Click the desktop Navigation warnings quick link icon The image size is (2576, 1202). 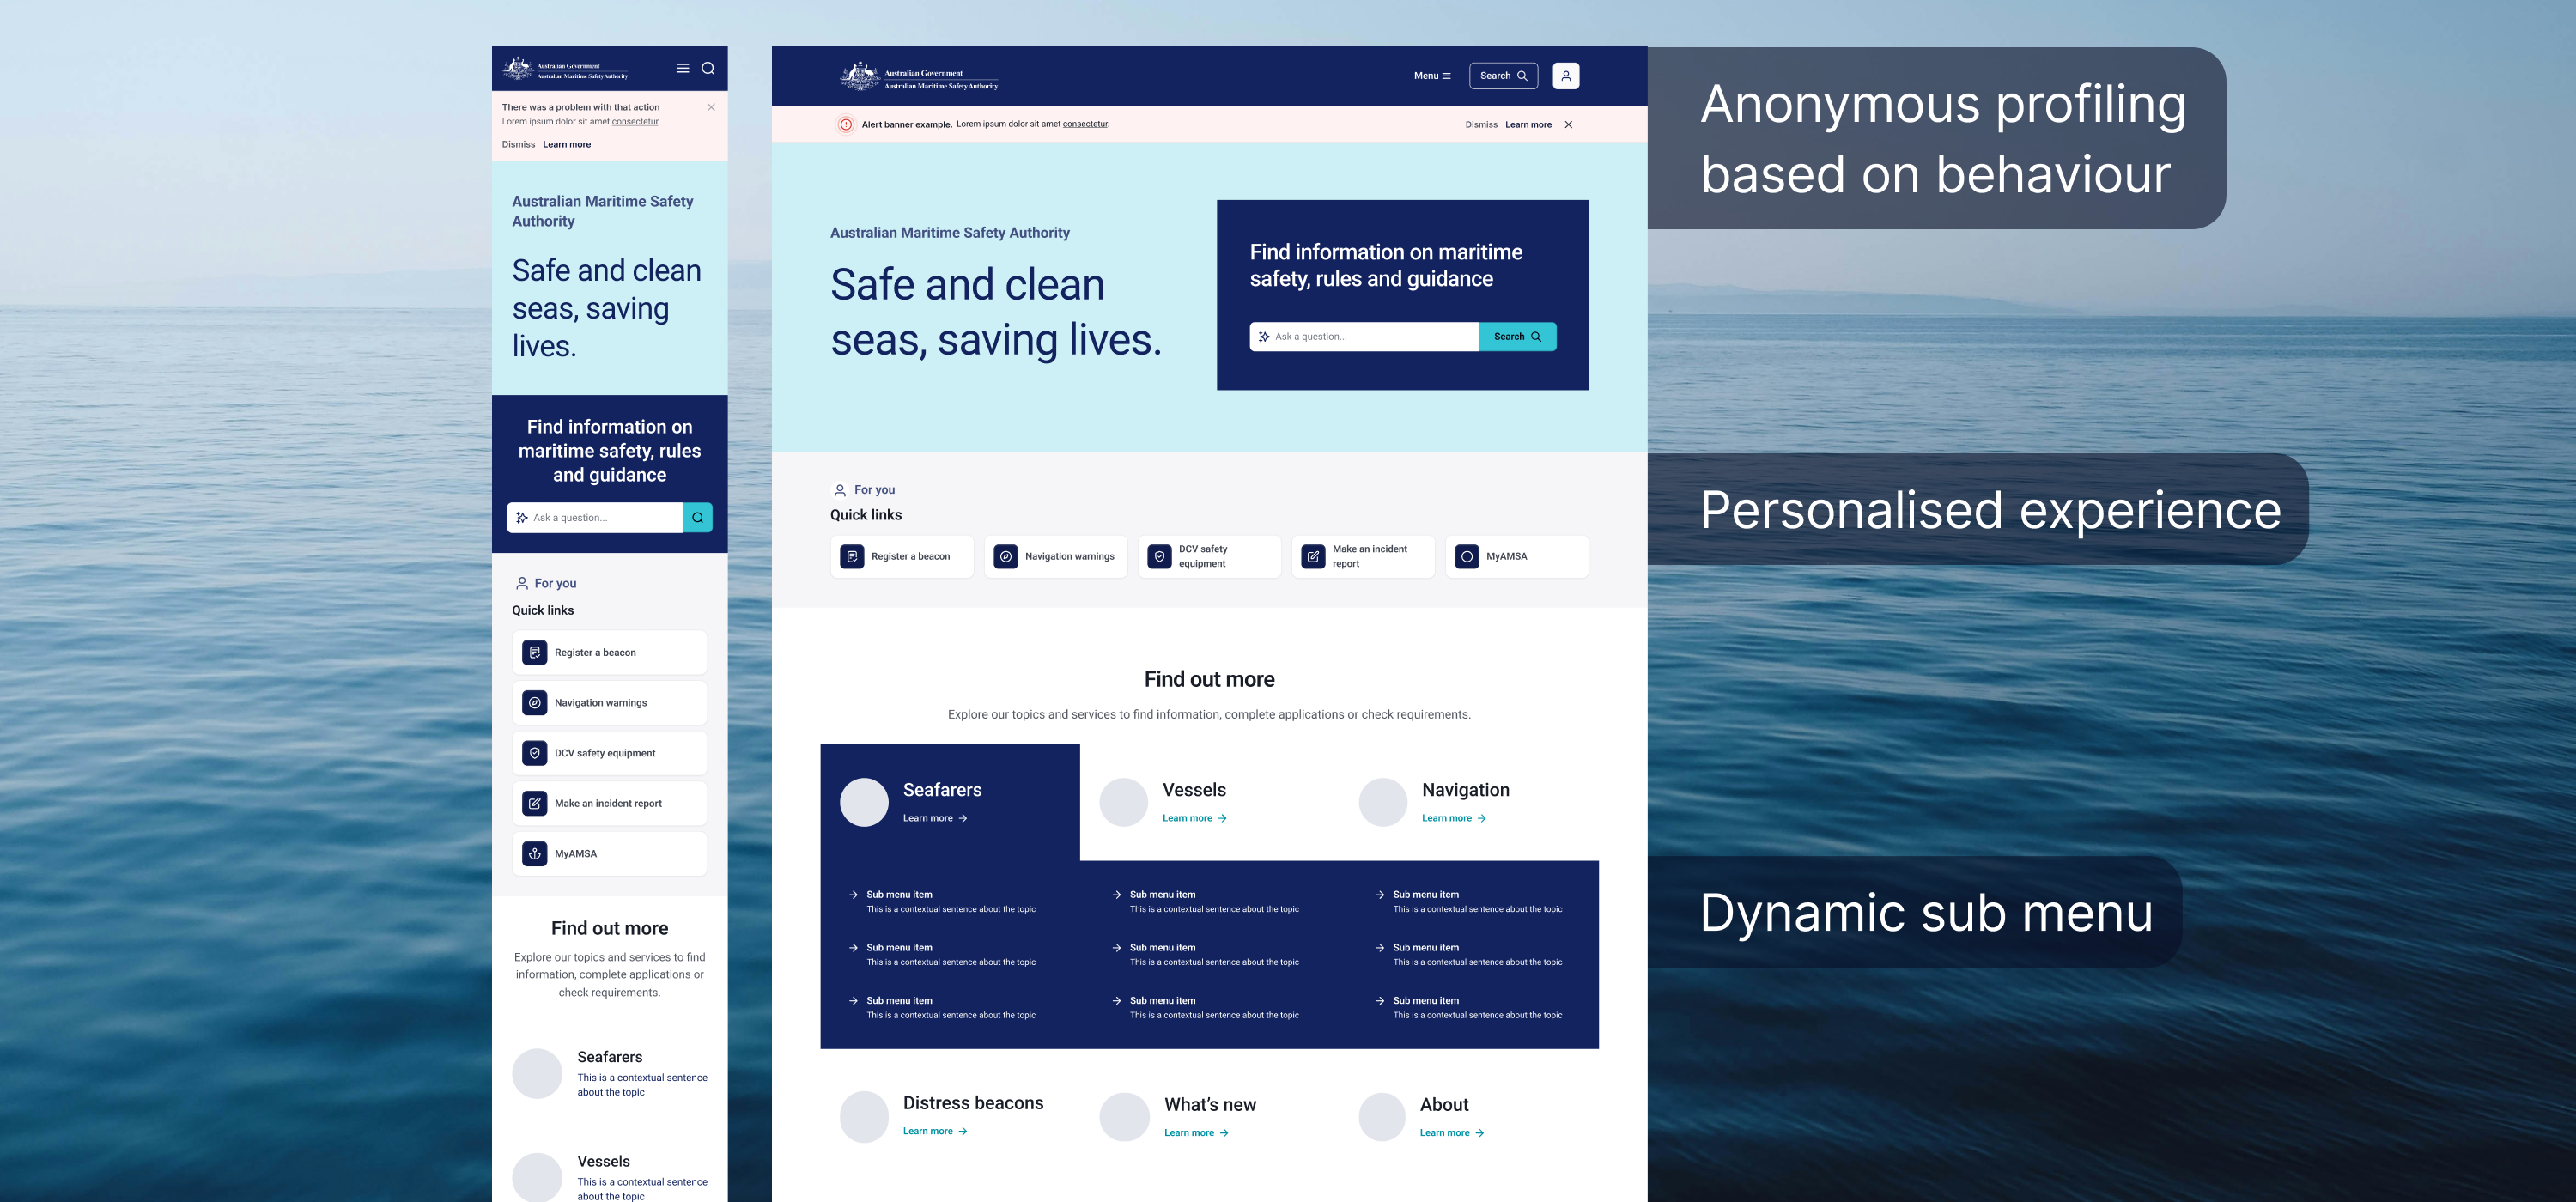[x=1006, y=557]
